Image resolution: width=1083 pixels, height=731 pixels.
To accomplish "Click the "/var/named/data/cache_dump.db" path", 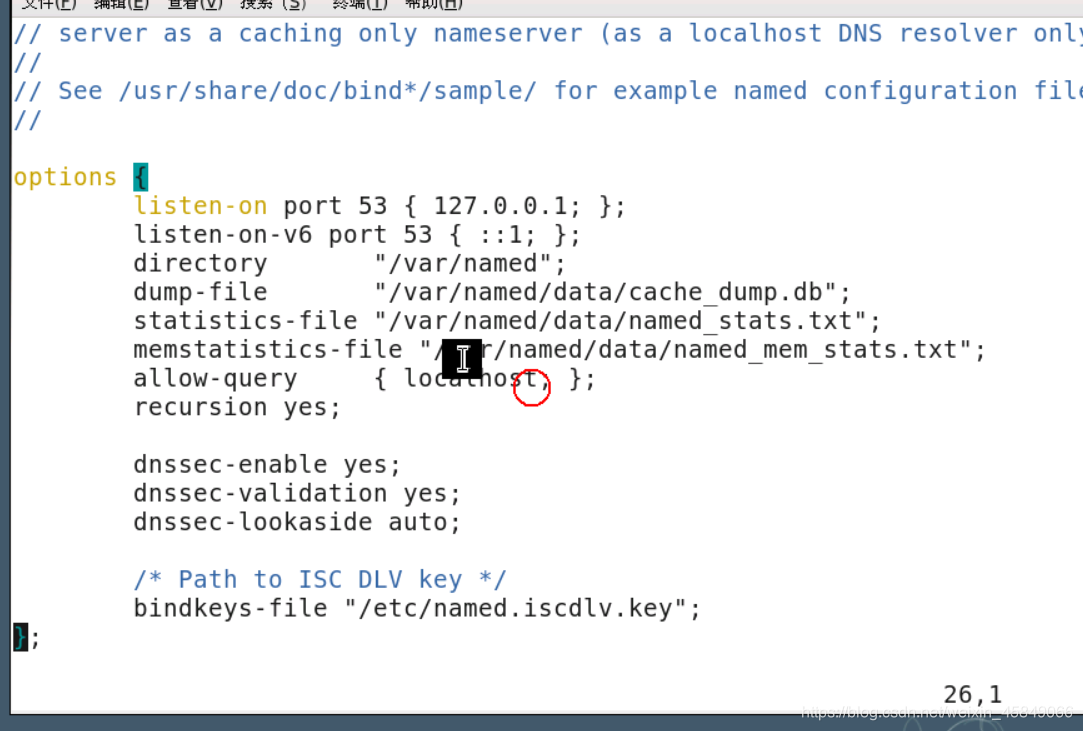I will [x=606, y=292].
